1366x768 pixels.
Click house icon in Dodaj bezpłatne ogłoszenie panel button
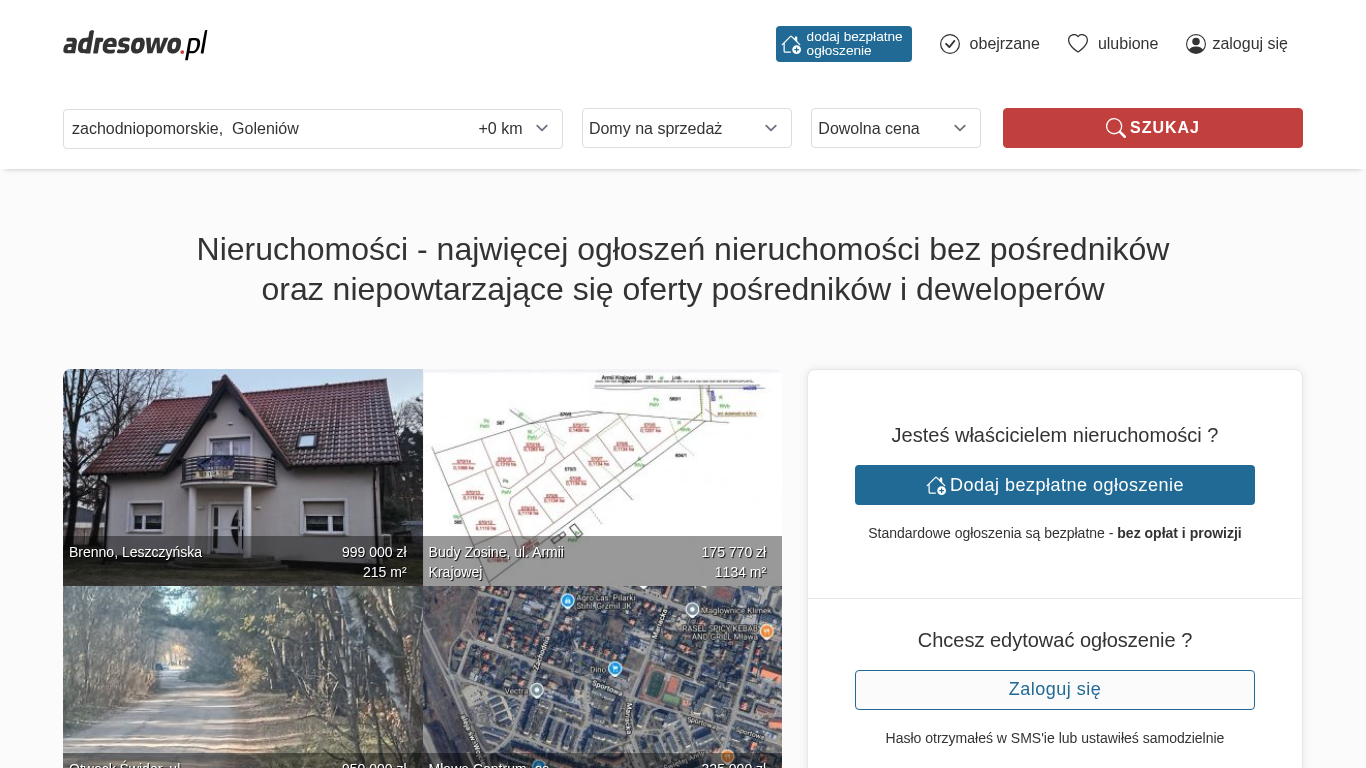point(936,485)
